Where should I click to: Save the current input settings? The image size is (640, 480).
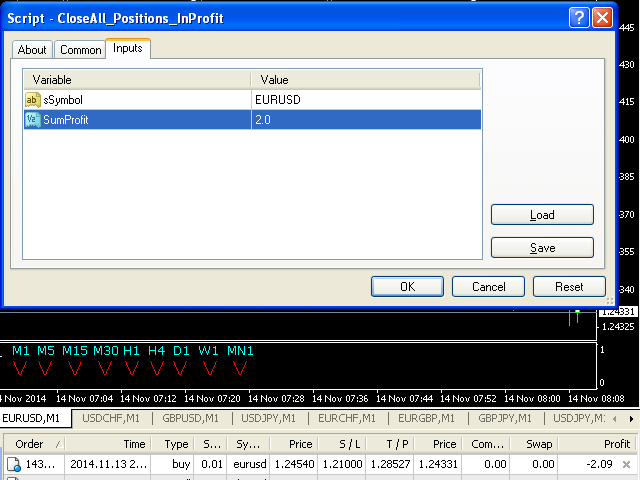(x=542, y=248)
